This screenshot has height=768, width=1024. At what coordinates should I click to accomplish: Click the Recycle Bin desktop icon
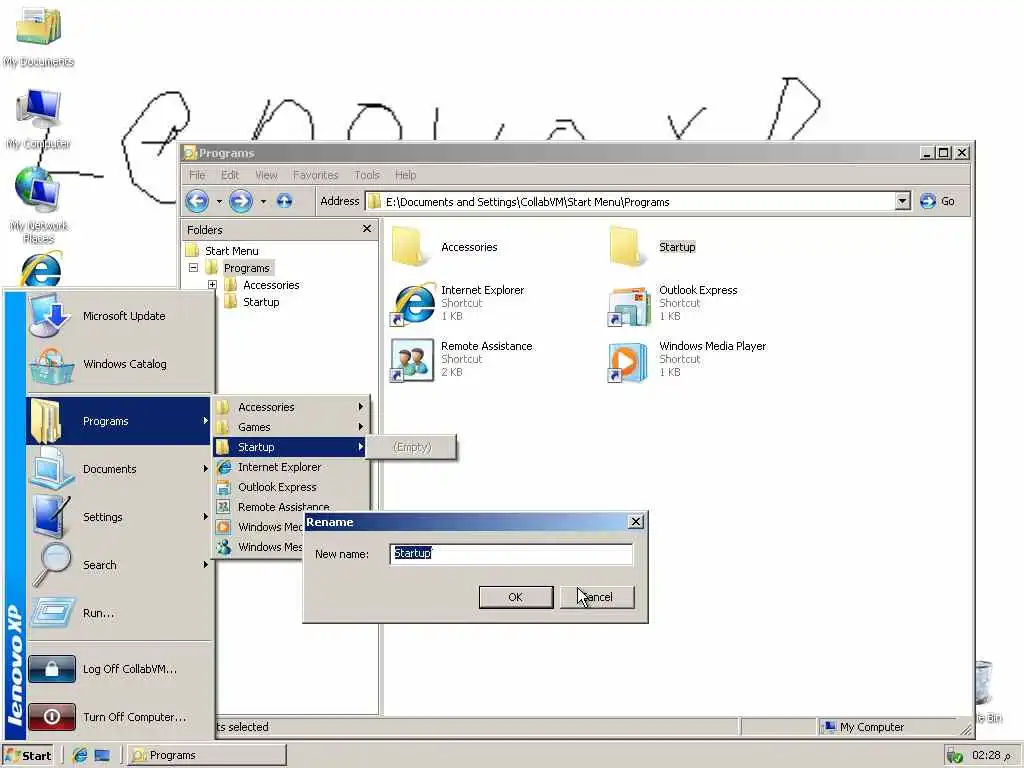tap(987, 692)
